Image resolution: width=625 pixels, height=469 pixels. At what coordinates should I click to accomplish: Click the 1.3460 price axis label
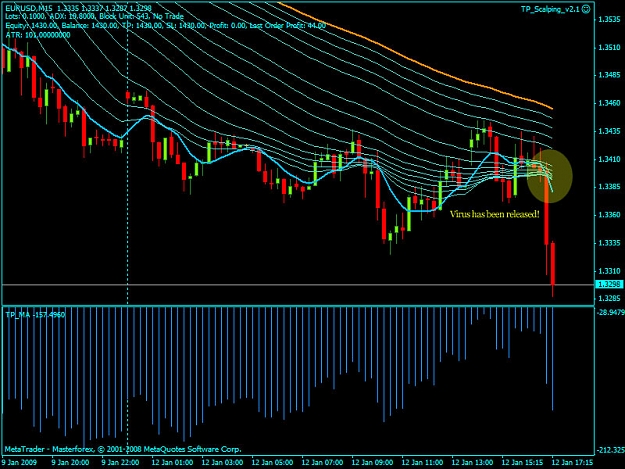609,103
